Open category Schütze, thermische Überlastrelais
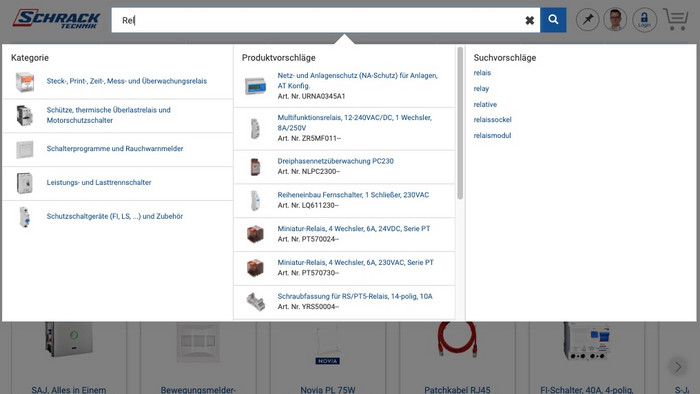This screenshot has width=700, height=394. [x=108, y=115]
